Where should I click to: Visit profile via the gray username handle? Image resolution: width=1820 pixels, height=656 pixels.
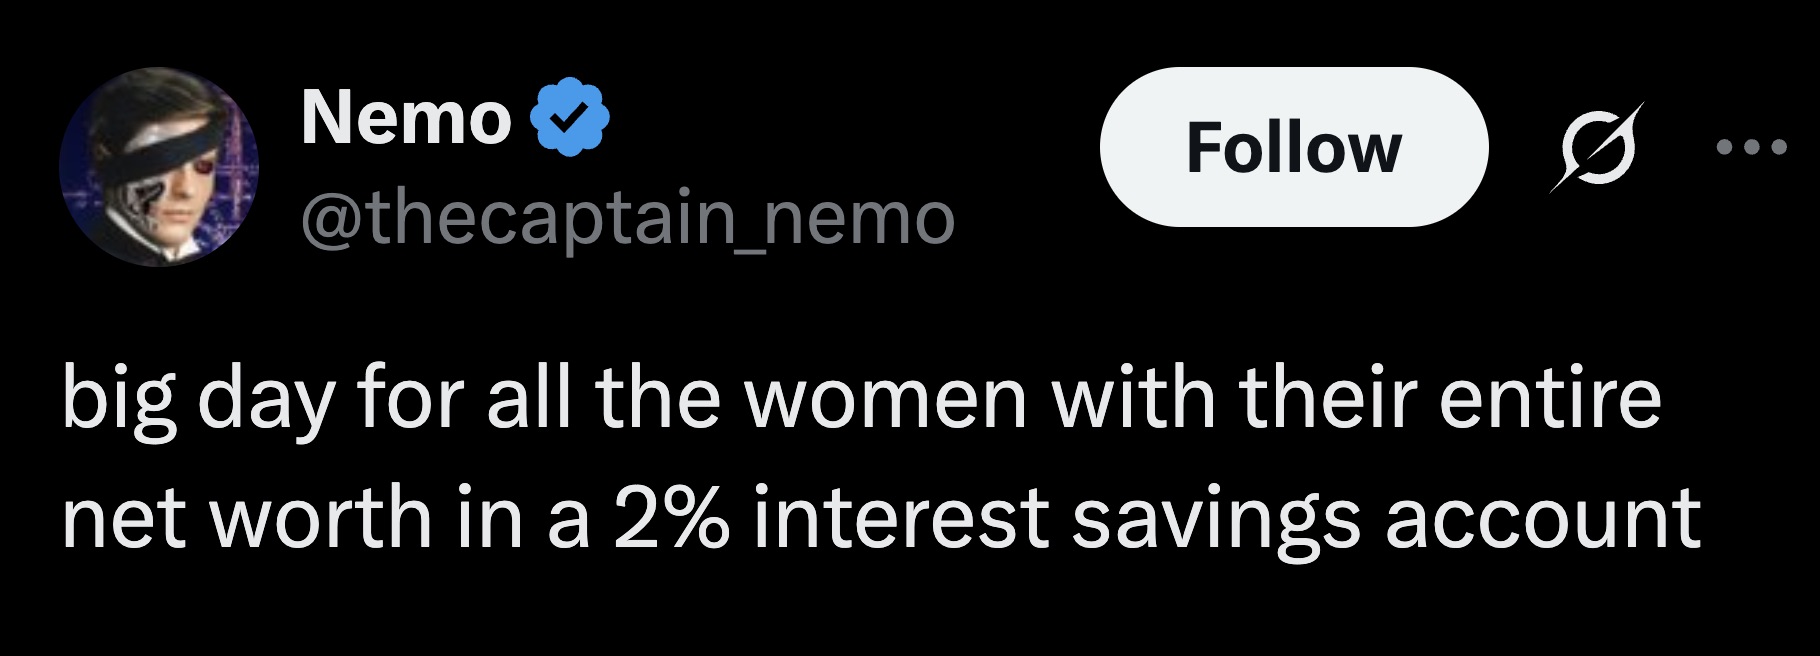(x=627, y=219)
